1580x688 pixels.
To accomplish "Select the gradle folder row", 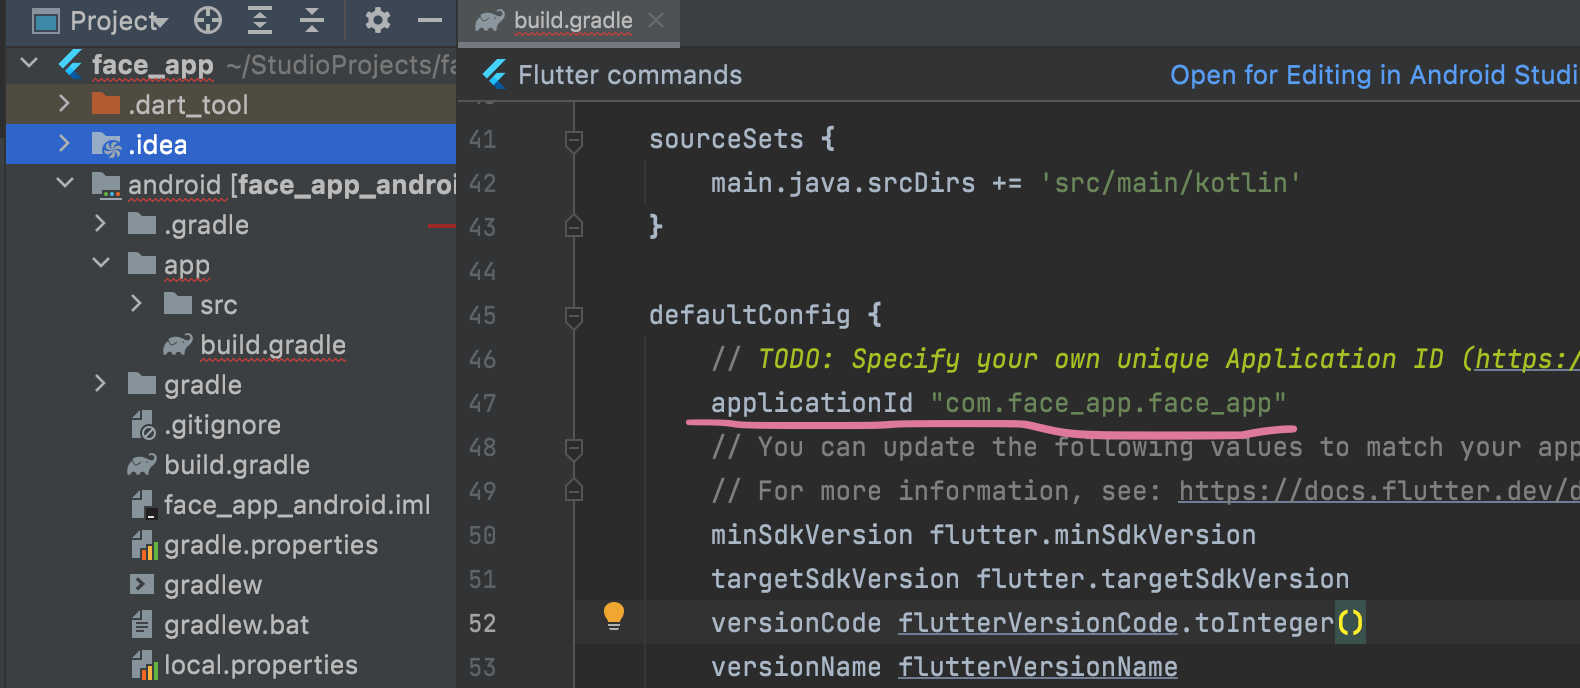I will coord(231,384).
